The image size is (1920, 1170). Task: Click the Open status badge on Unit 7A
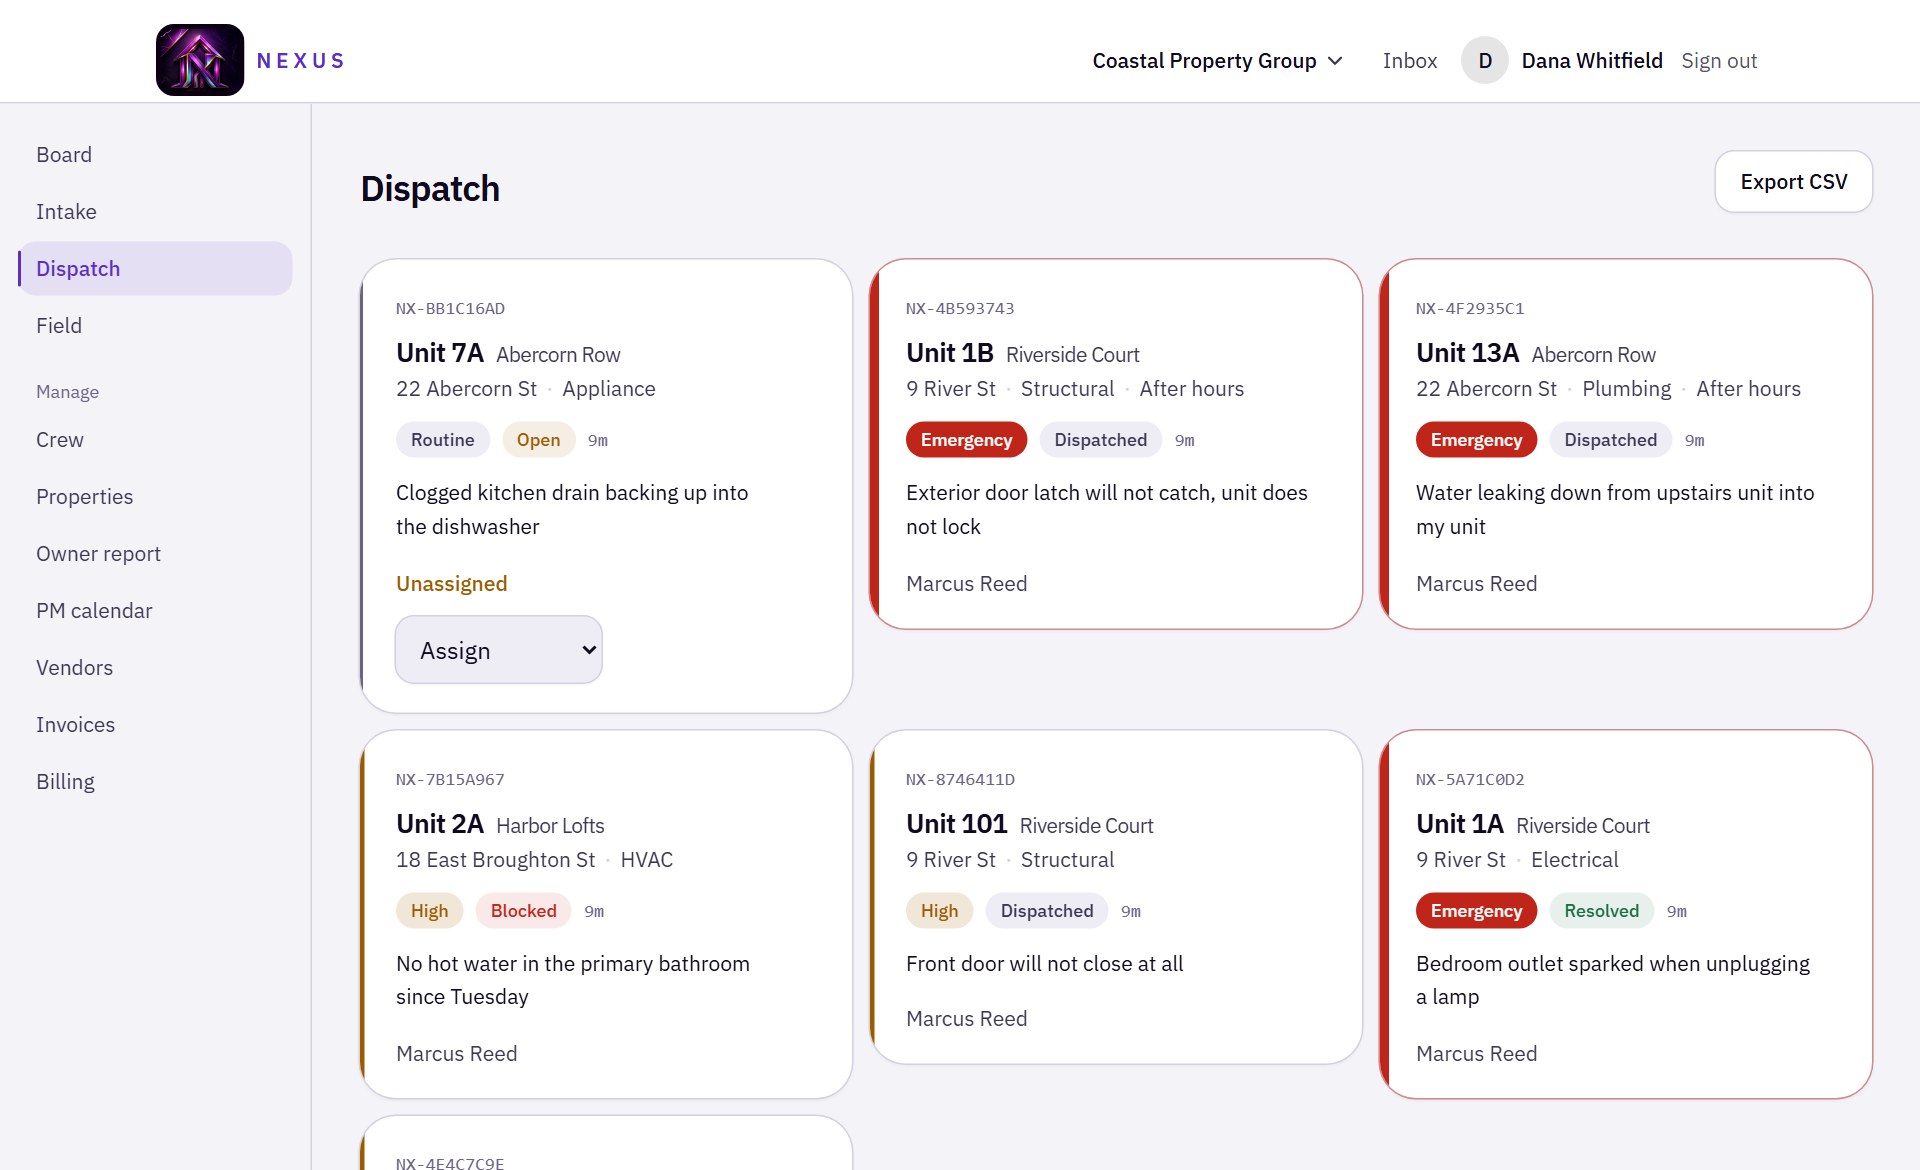click(x=538, y=440)
